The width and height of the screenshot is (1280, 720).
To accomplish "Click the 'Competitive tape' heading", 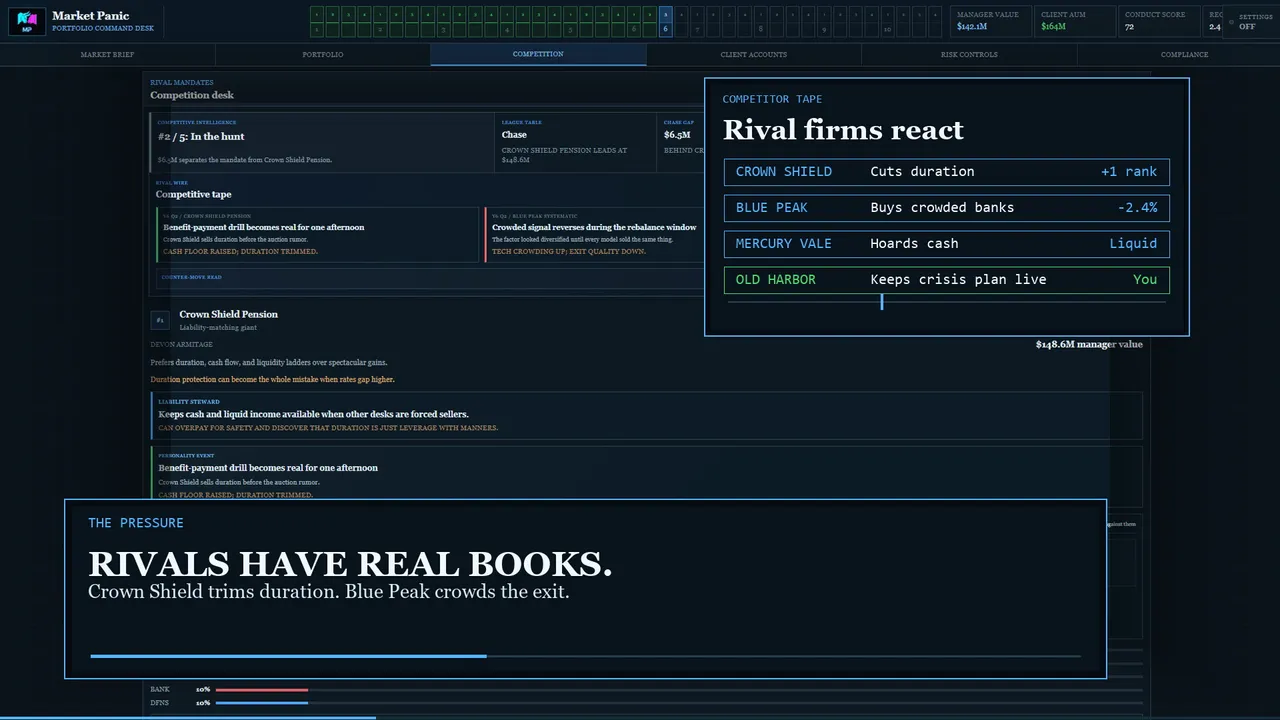I will (x=193, y=195).
